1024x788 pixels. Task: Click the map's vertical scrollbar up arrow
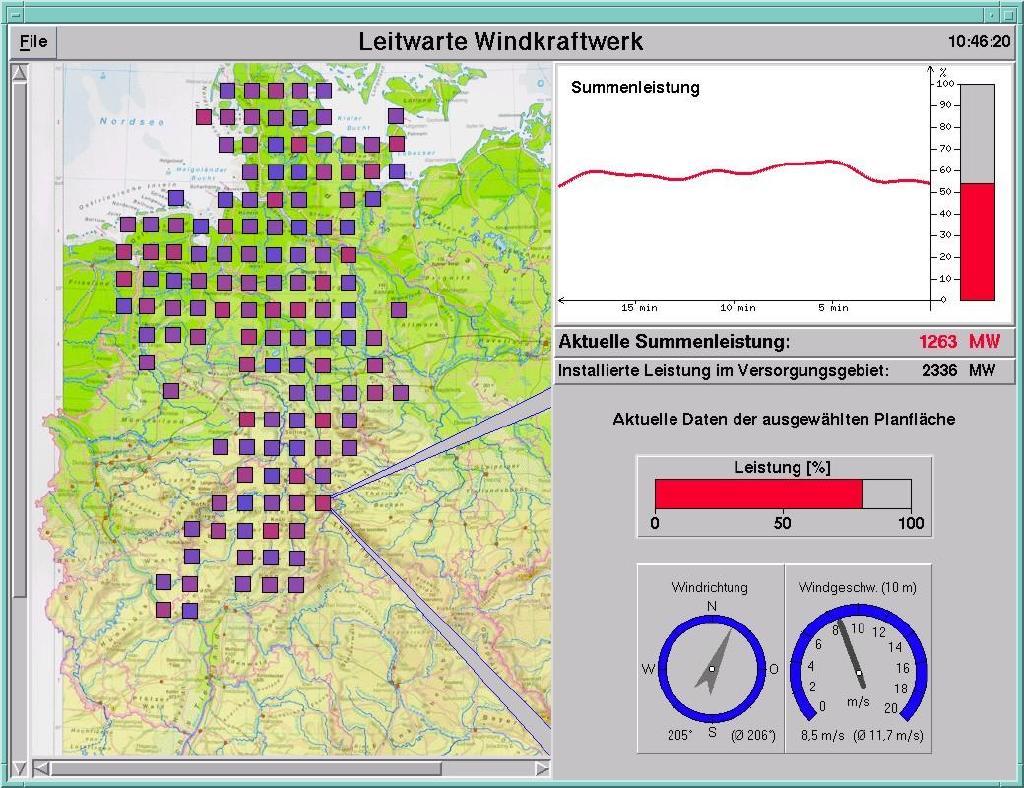(x=19, y=73)
